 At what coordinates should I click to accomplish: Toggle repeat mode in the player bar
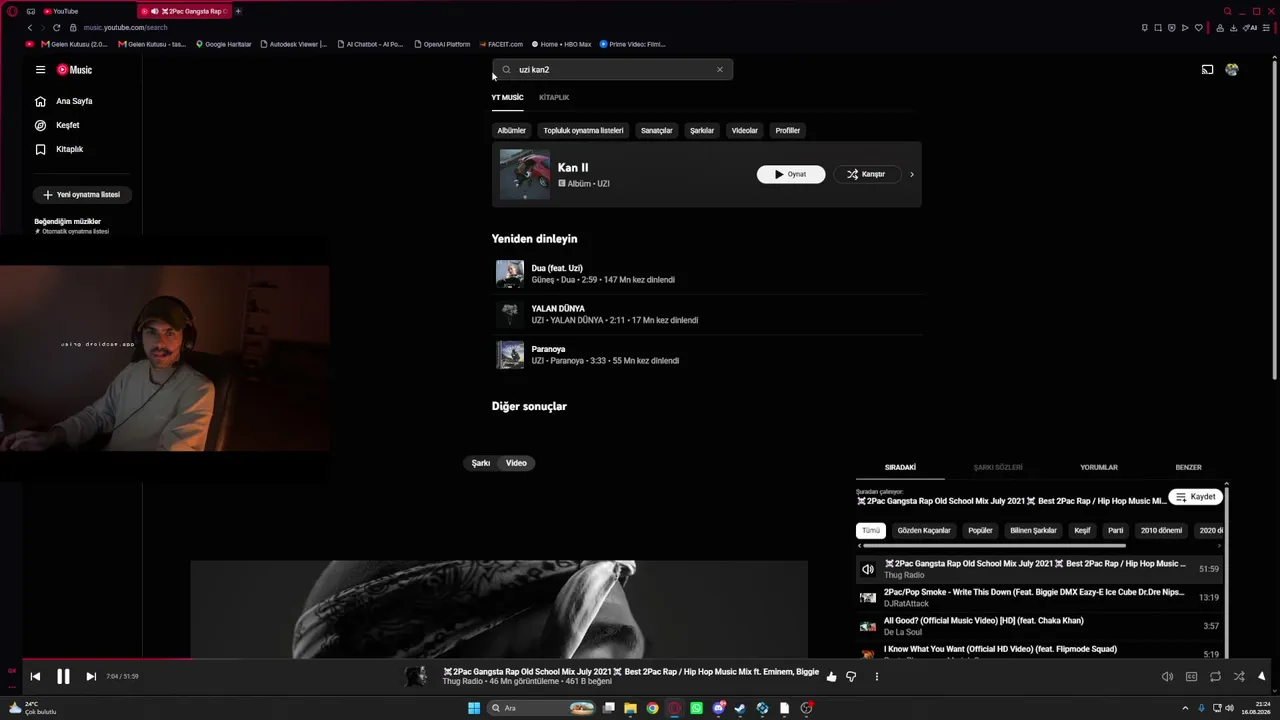pos(1215,677)
